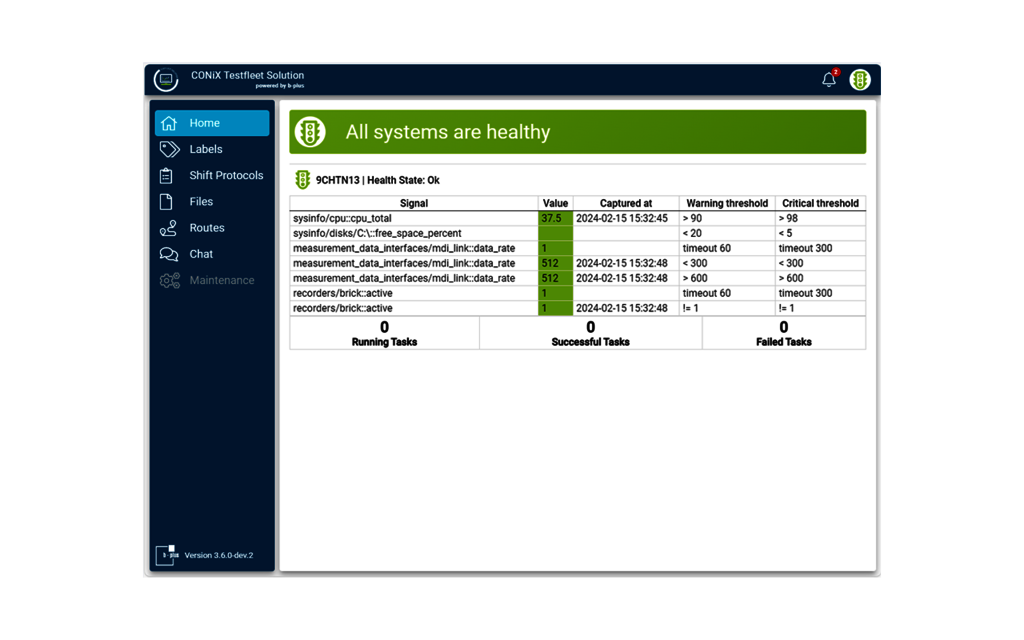Open the Home menu item
The image size is (1024, 640).
click(x=212, y=123)
